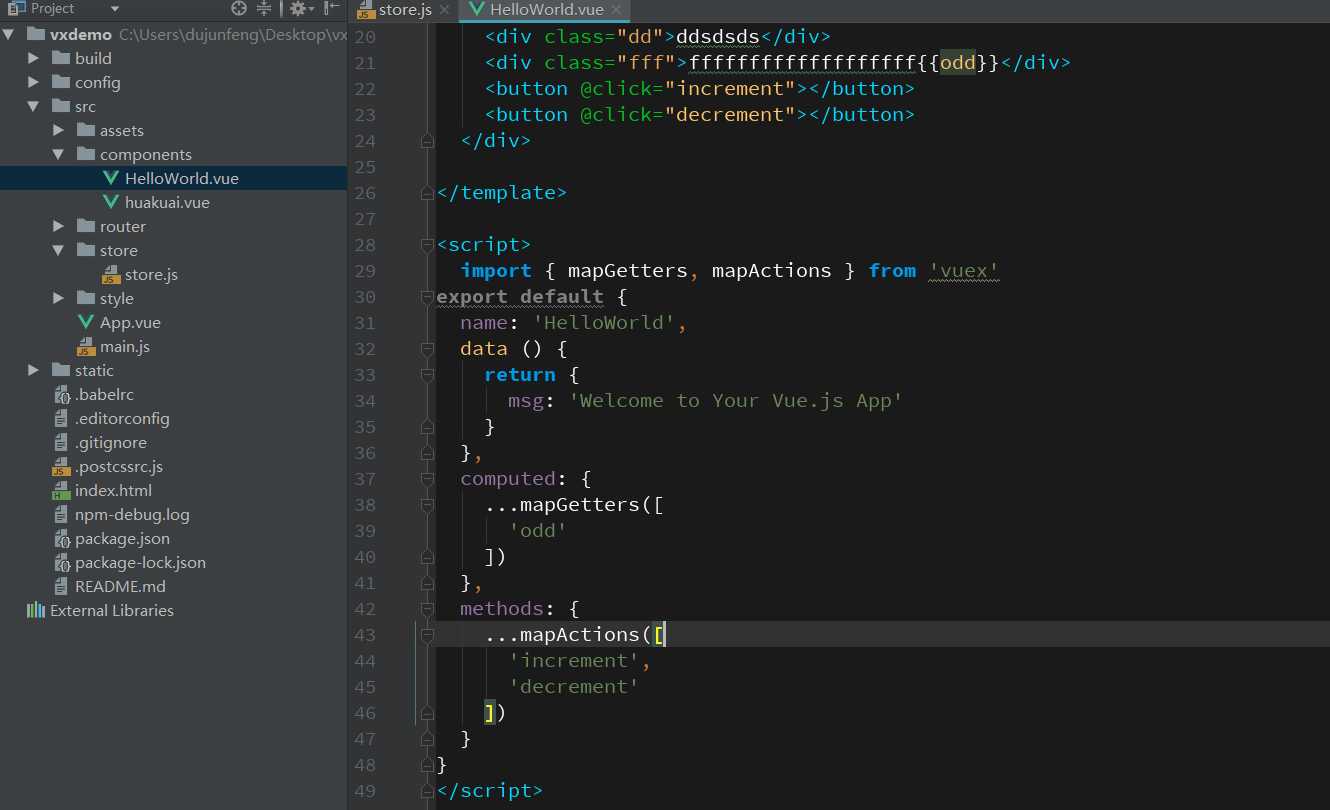Click the 'Welcome to Your Vue.js App' string
Image resolution: width=1330 pixels, height=810 pixels.
pyautogui.click(x=736, y=400)
